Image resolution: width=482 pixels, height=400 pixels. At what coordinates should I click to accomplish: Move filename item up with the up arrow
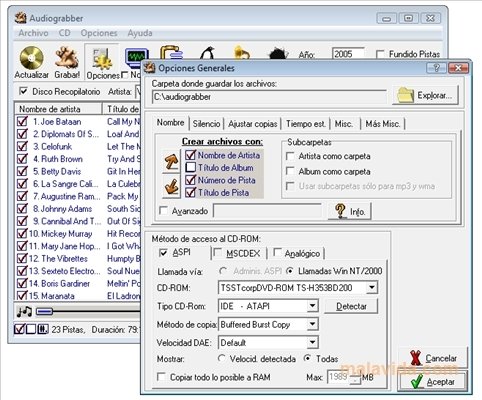(x=171, y=161)
